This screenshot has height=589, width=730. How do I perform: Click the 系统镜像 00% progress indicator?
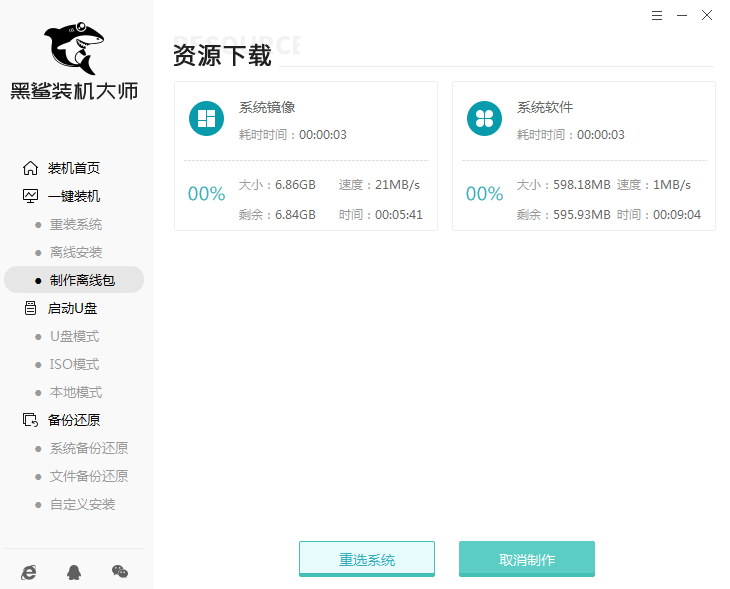click(206, 194)
